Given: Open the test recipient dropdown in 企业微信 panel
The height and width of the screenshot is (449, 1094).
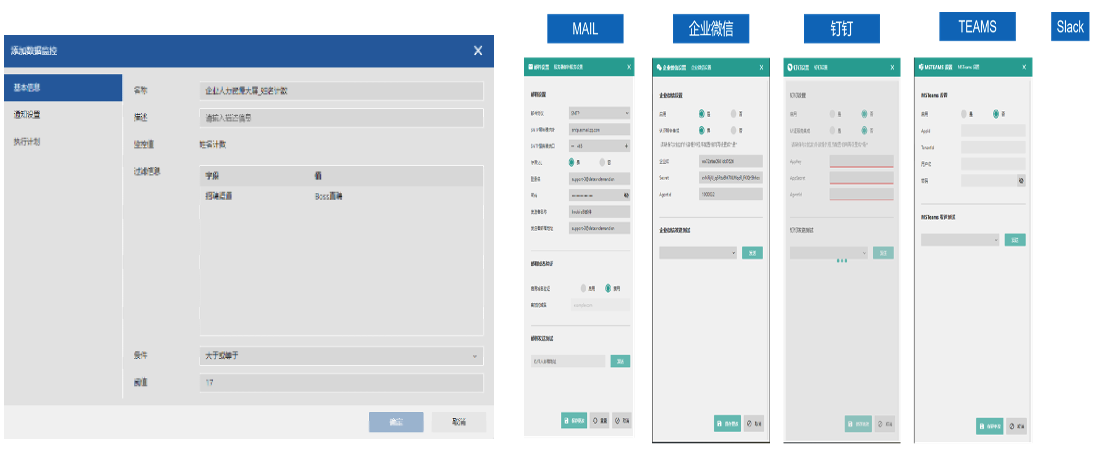Looking at the screenshot, I should click(x=698, y=253).
